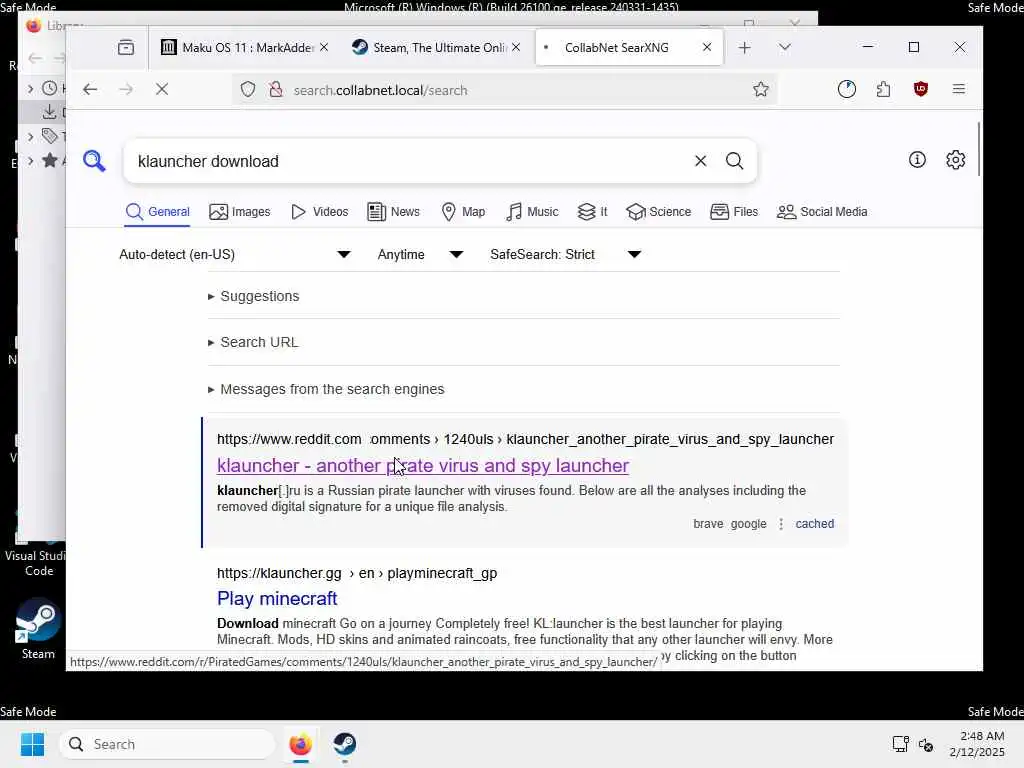The height and width of the screenshot is (768, 1024).
Task: Open the Steam desktop shortcut
Action: (x=38, y=628)
